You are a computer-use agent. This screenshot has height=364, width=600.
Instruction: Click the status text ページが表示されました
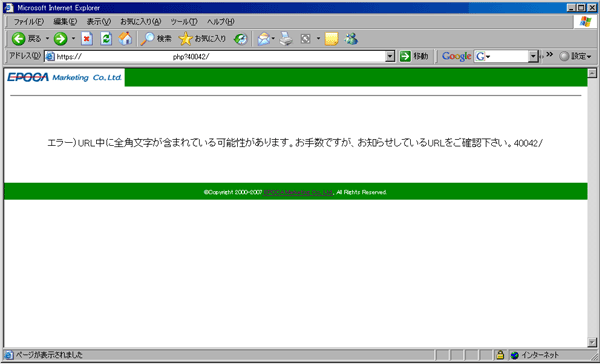[x=49, y=355]
